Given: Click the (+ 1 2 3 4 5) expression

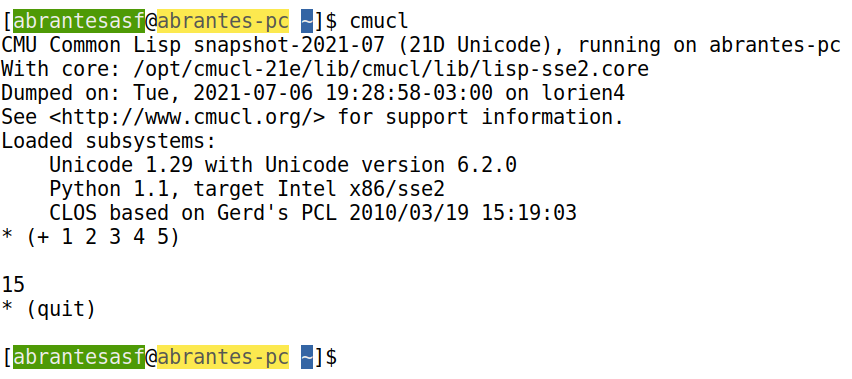Looking at the screenshot, I should (x=103, y=237).
